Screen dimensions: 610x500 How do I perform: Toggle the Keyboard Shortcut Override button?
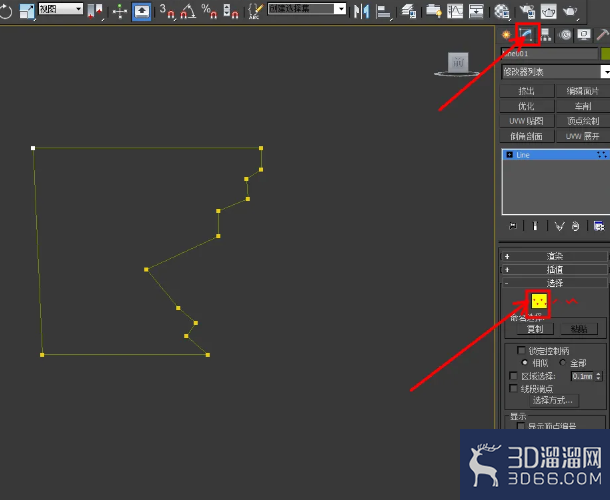[141, 11]
